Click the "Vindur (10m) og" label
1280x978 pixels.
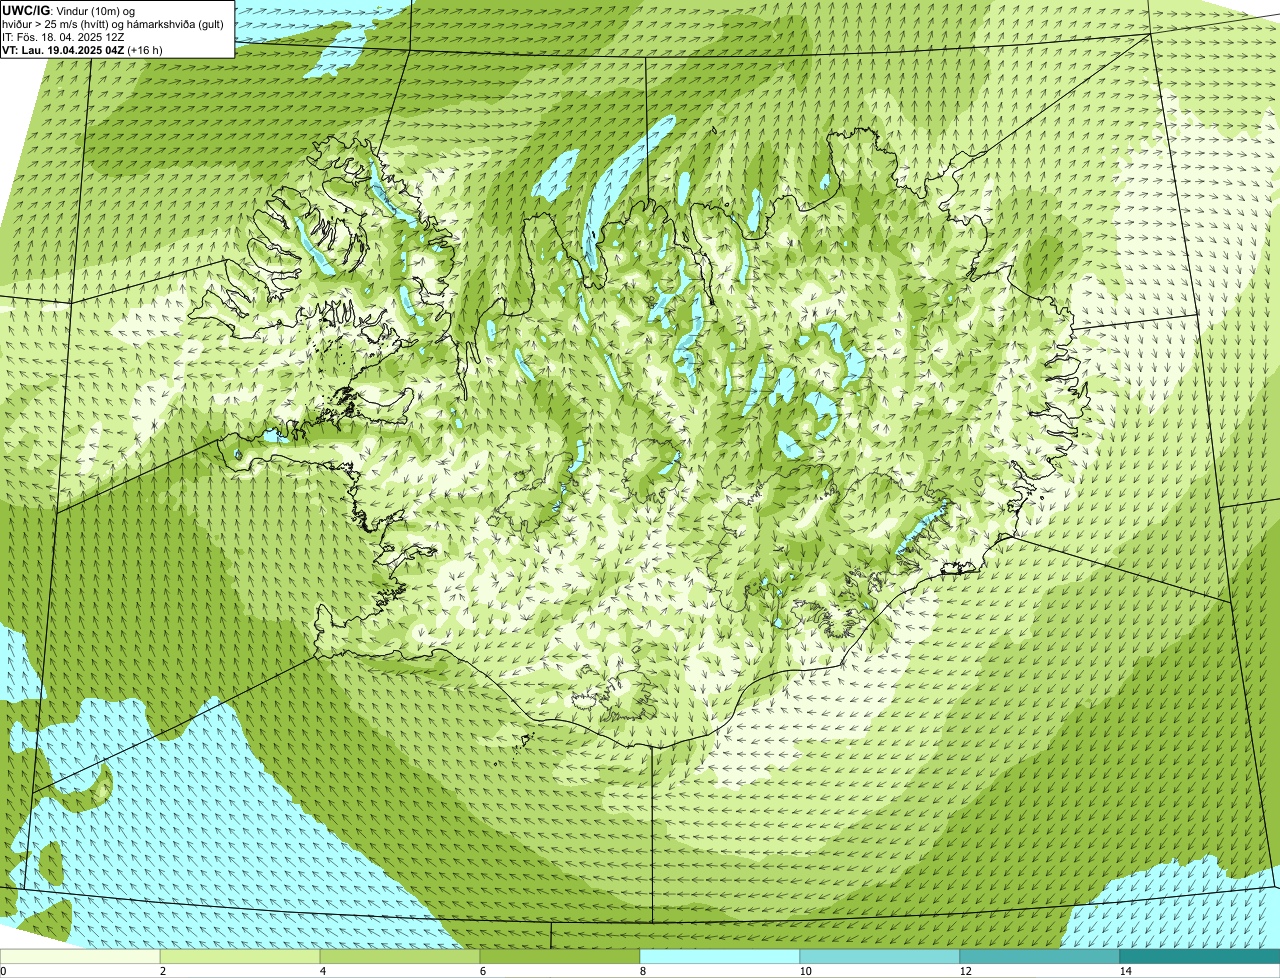coord(95,10)
